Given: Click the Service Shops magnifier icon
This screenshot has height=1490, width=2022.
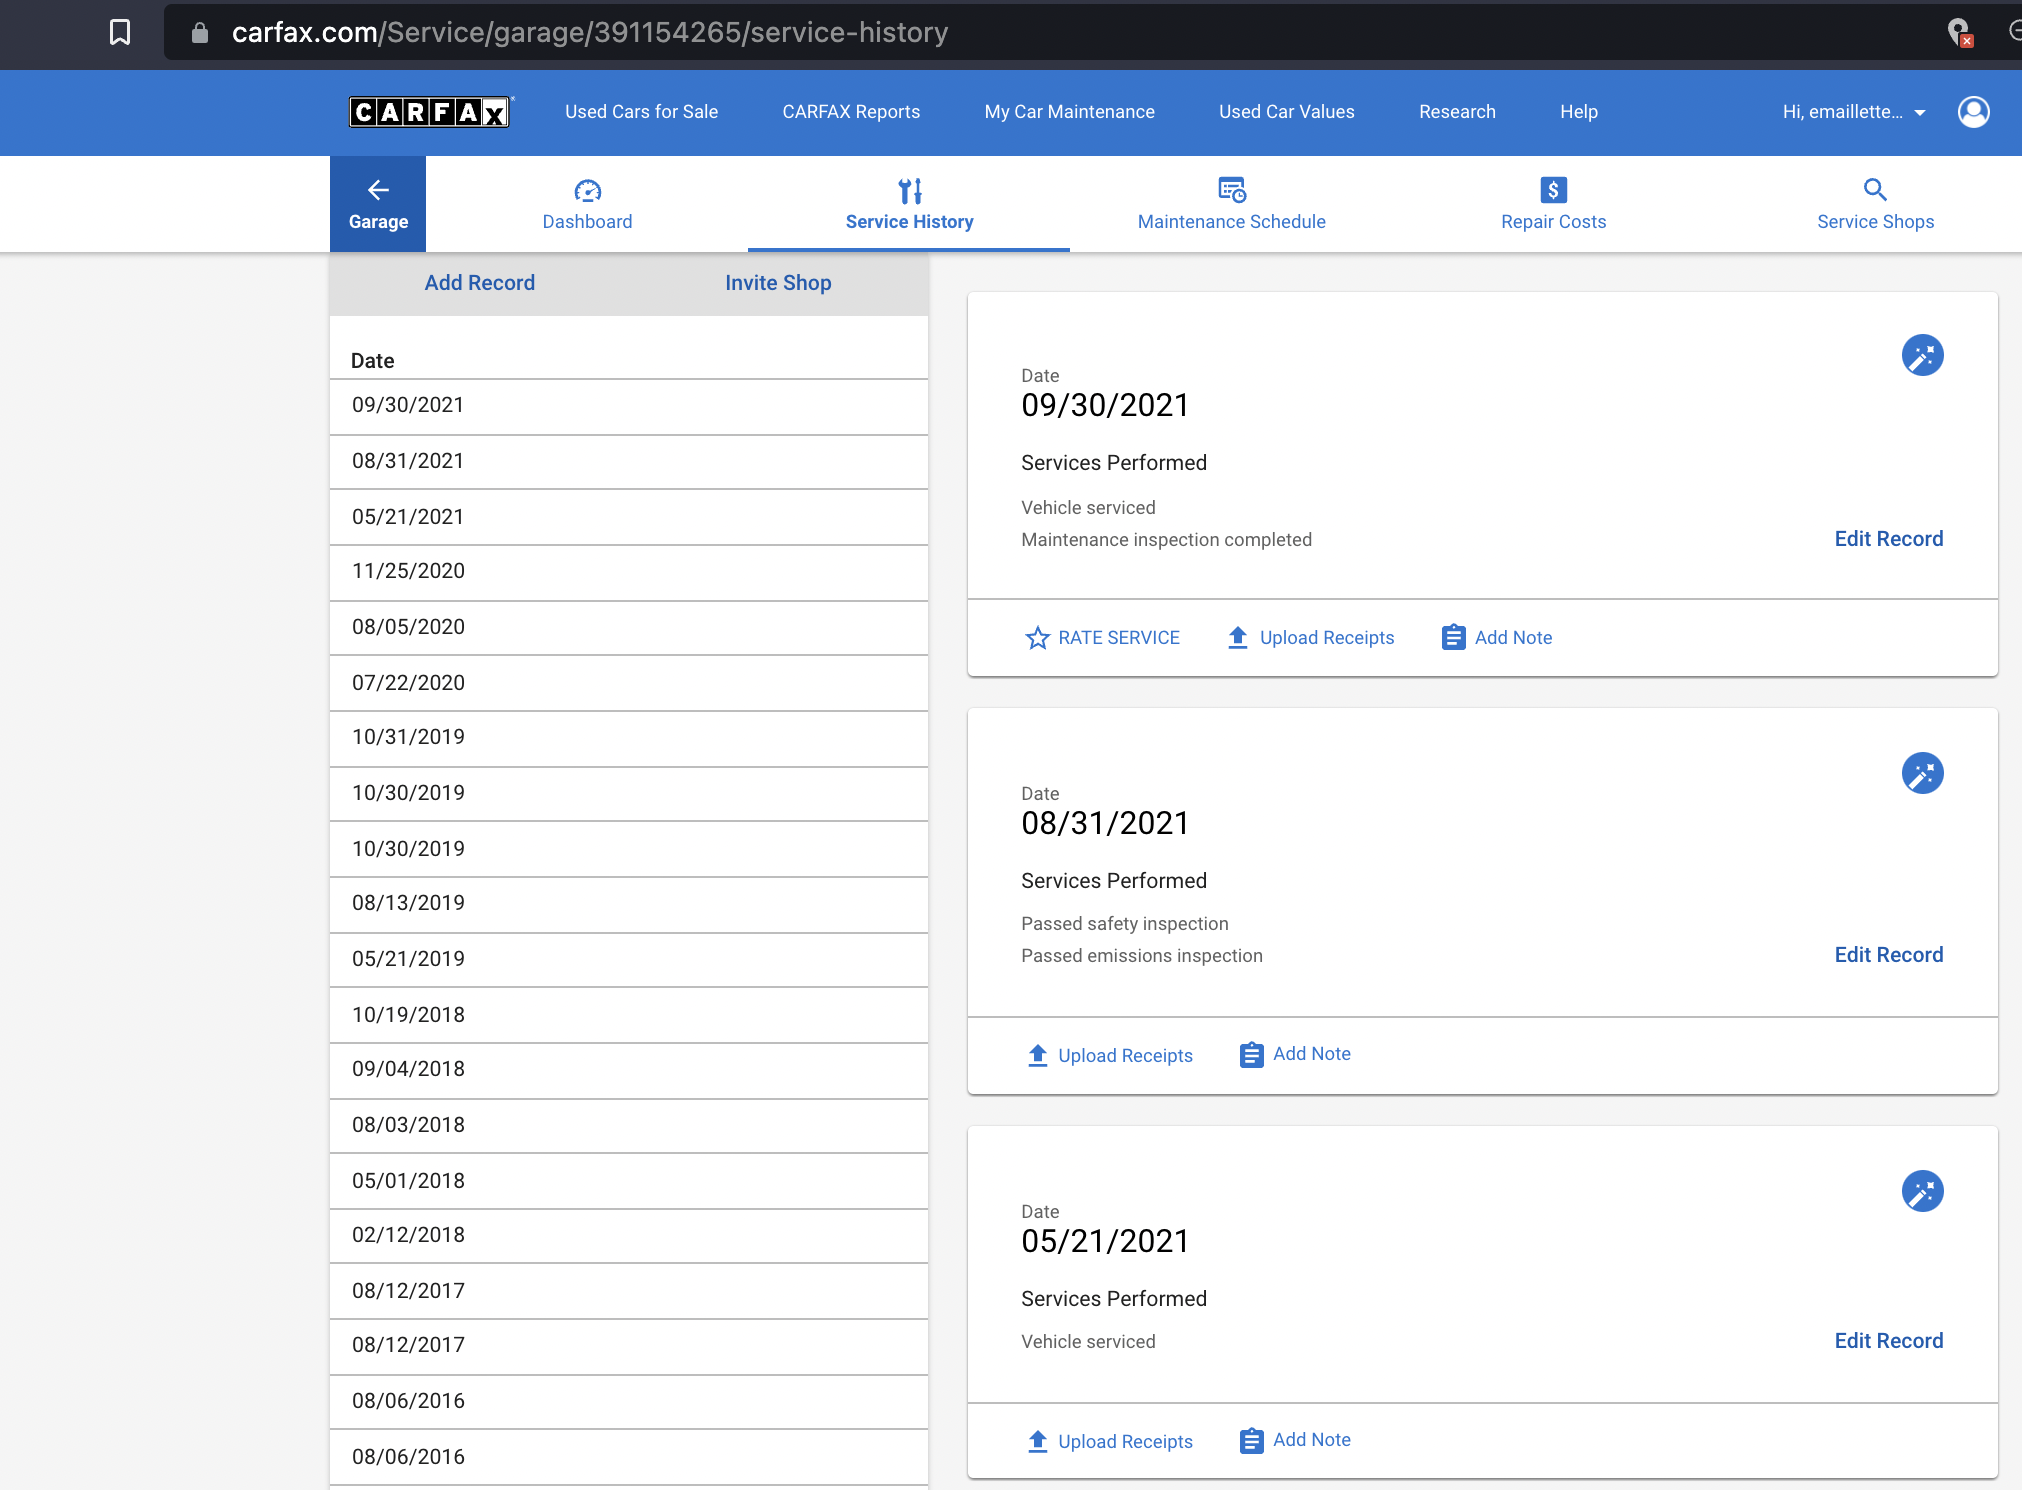Looking at the screenshot, I should [1875, 190].
